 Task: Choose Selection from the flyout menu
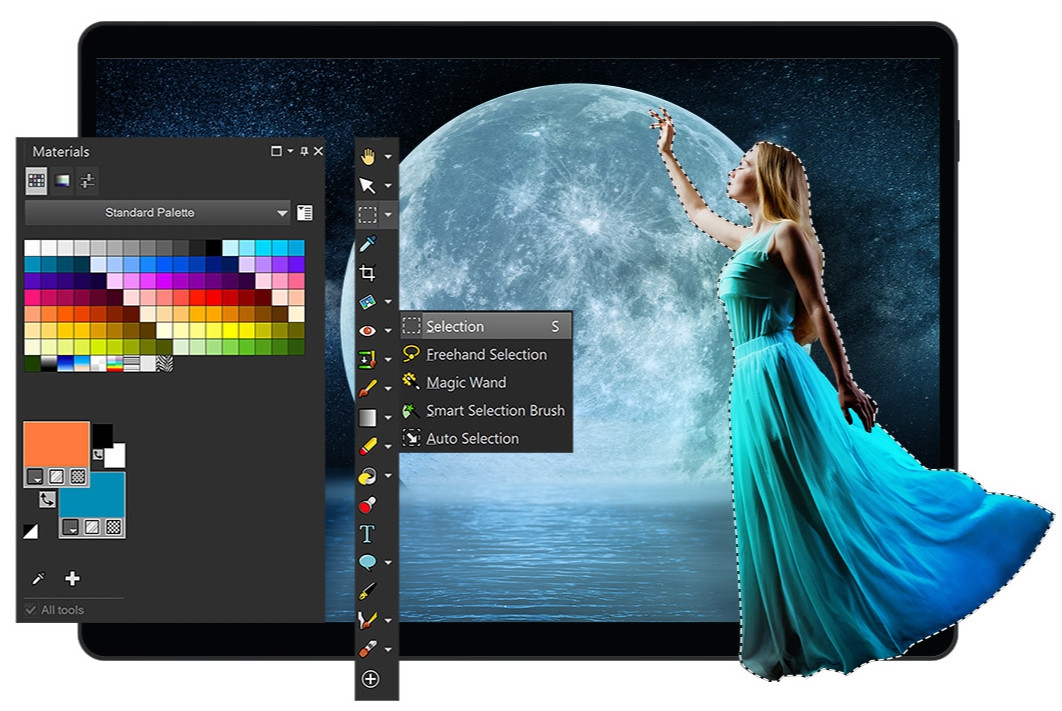(486, 326)
